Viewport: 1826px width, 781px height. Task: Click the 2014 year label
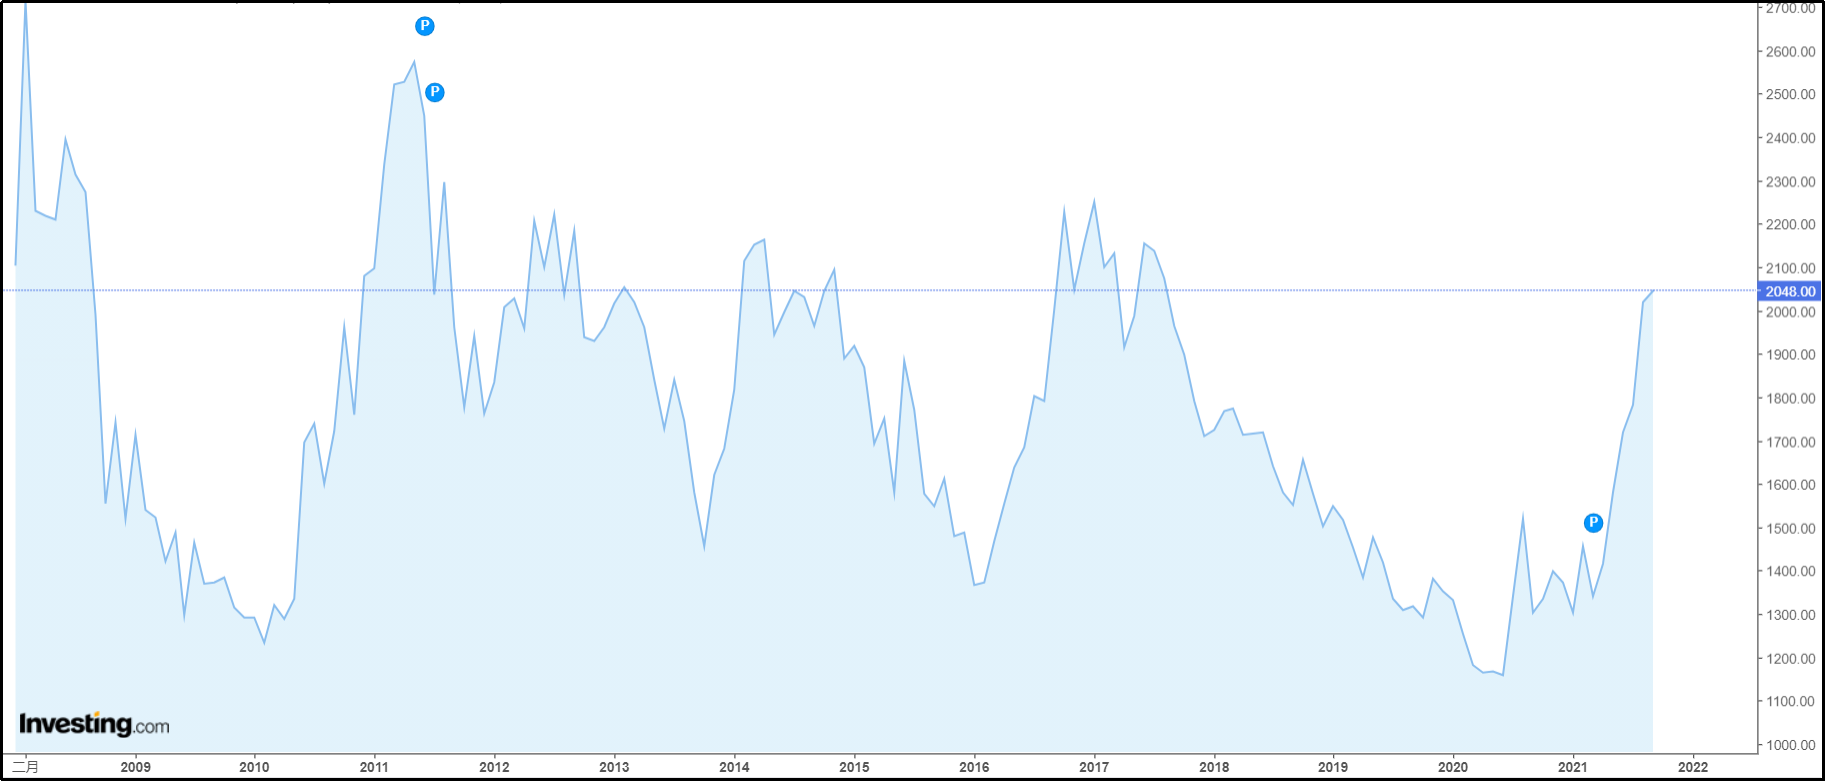point(734,767)
